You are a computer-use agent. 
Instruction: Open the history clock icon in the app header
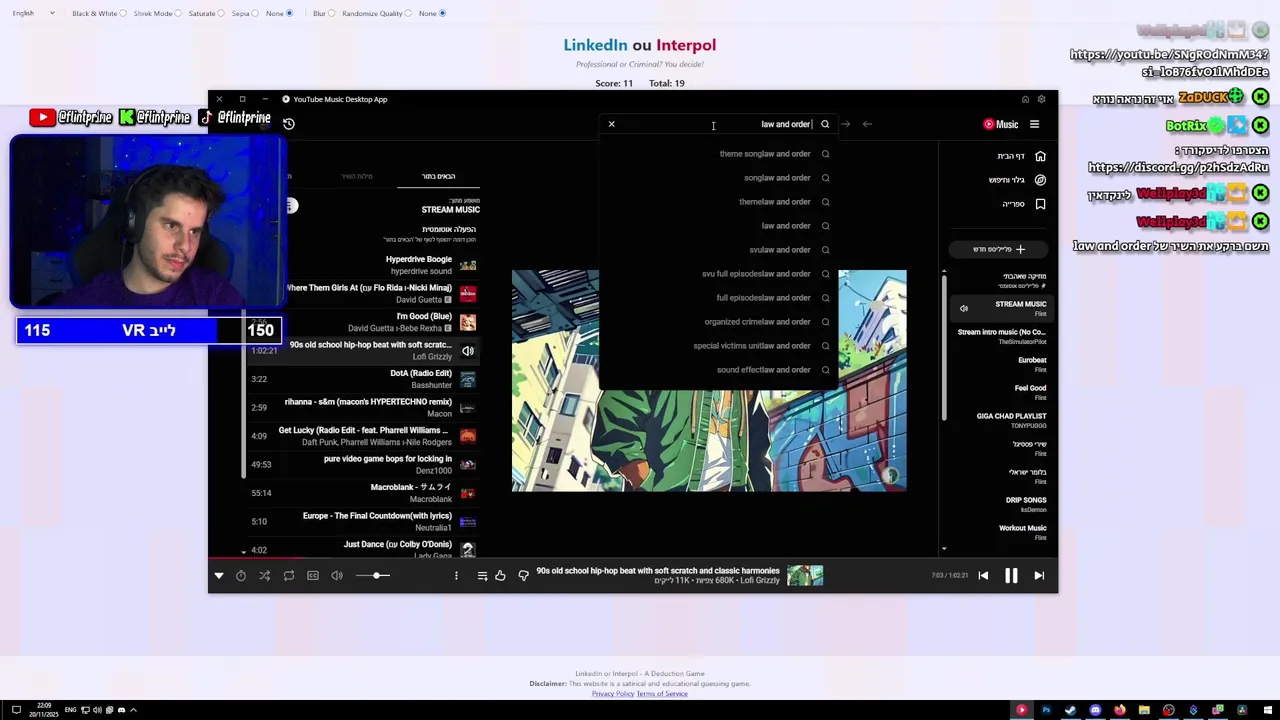tap(289, 124)
